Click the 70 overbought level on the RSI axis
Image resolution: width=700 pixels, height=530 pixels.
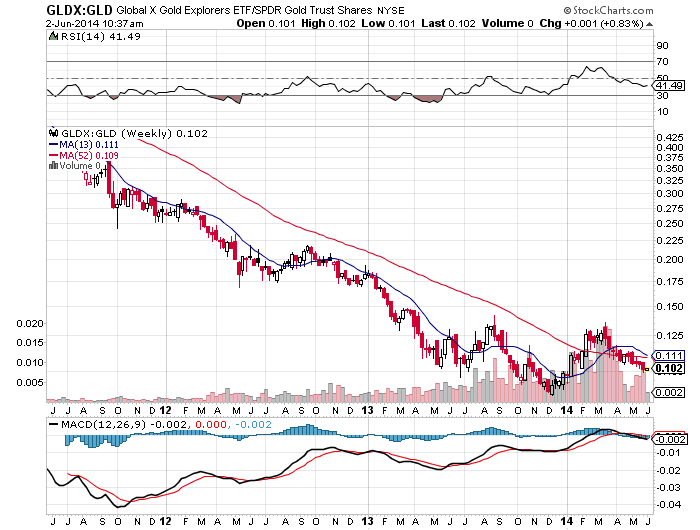pos(662,62)
